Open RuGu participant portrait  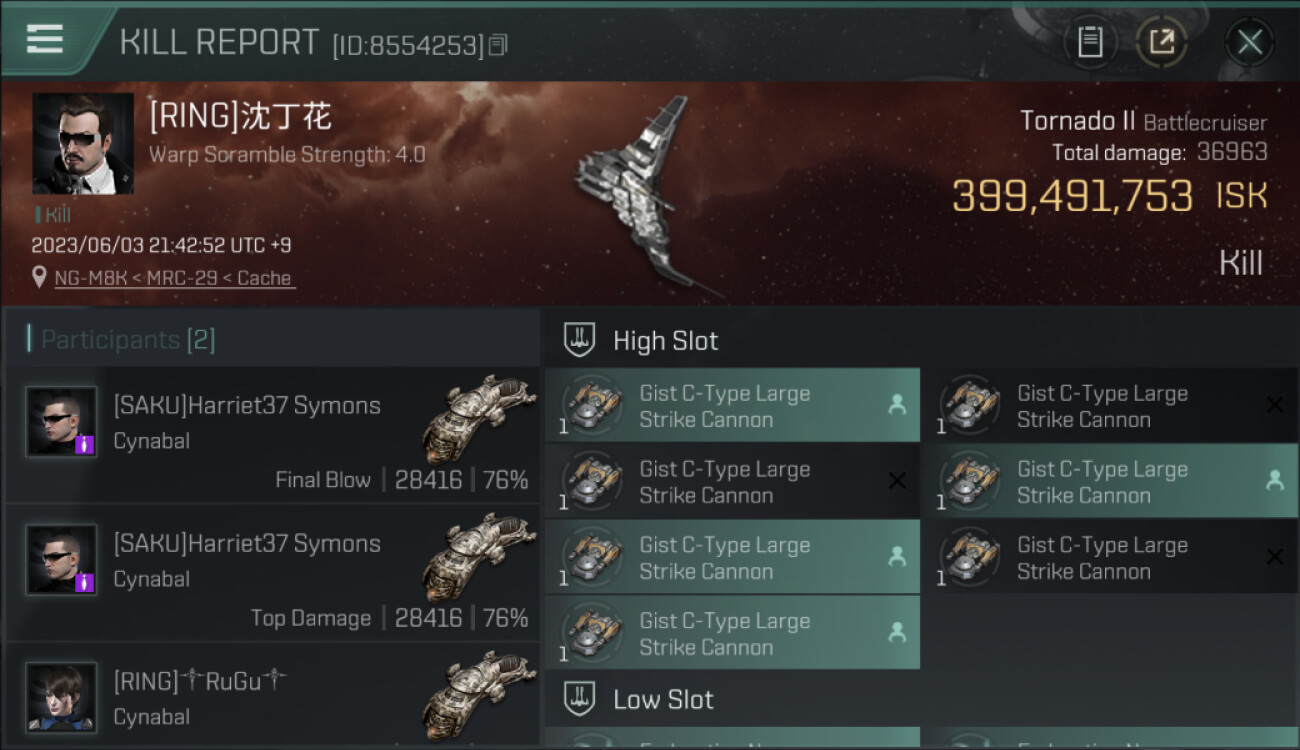[62, 697]
